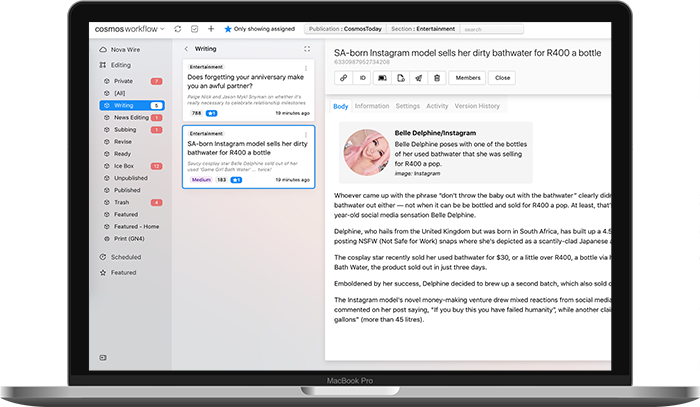Open options menu on the anniversary card
The height and width of the screenshot is (407, 700).
tap(306, 68)
